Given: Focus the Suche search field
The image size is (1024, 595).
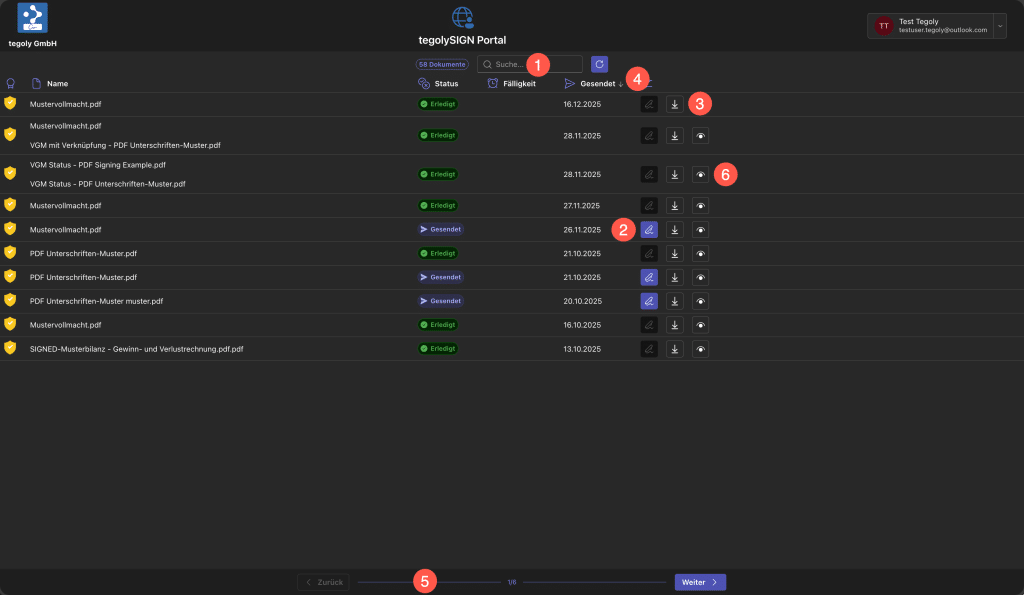Looking at the screenshot, I should 530,64.
